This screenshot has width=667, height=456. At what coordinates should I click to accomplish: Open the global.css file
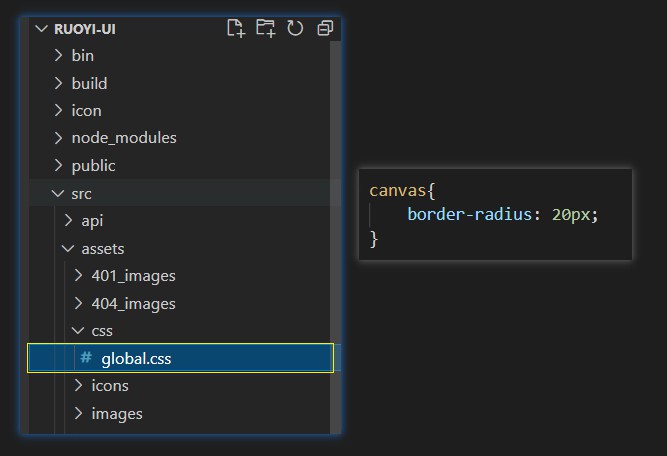click(136, 358)
